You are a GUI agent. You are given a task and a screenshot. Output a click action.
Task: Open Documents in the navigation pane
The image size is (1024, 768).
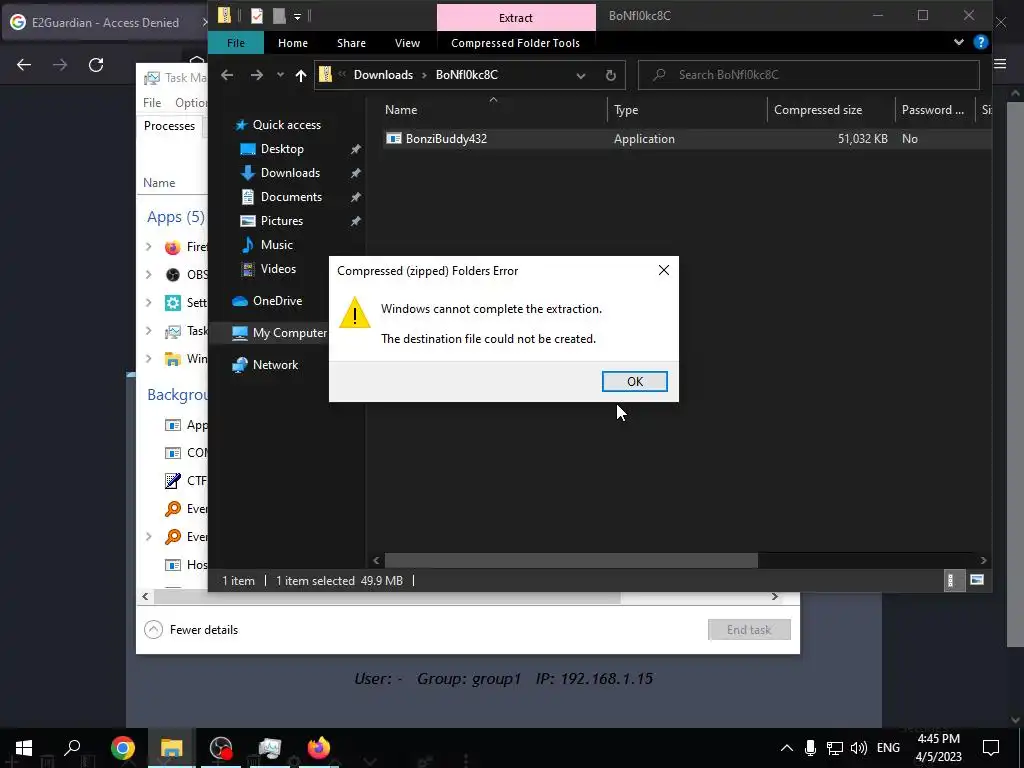pos(291,197)
